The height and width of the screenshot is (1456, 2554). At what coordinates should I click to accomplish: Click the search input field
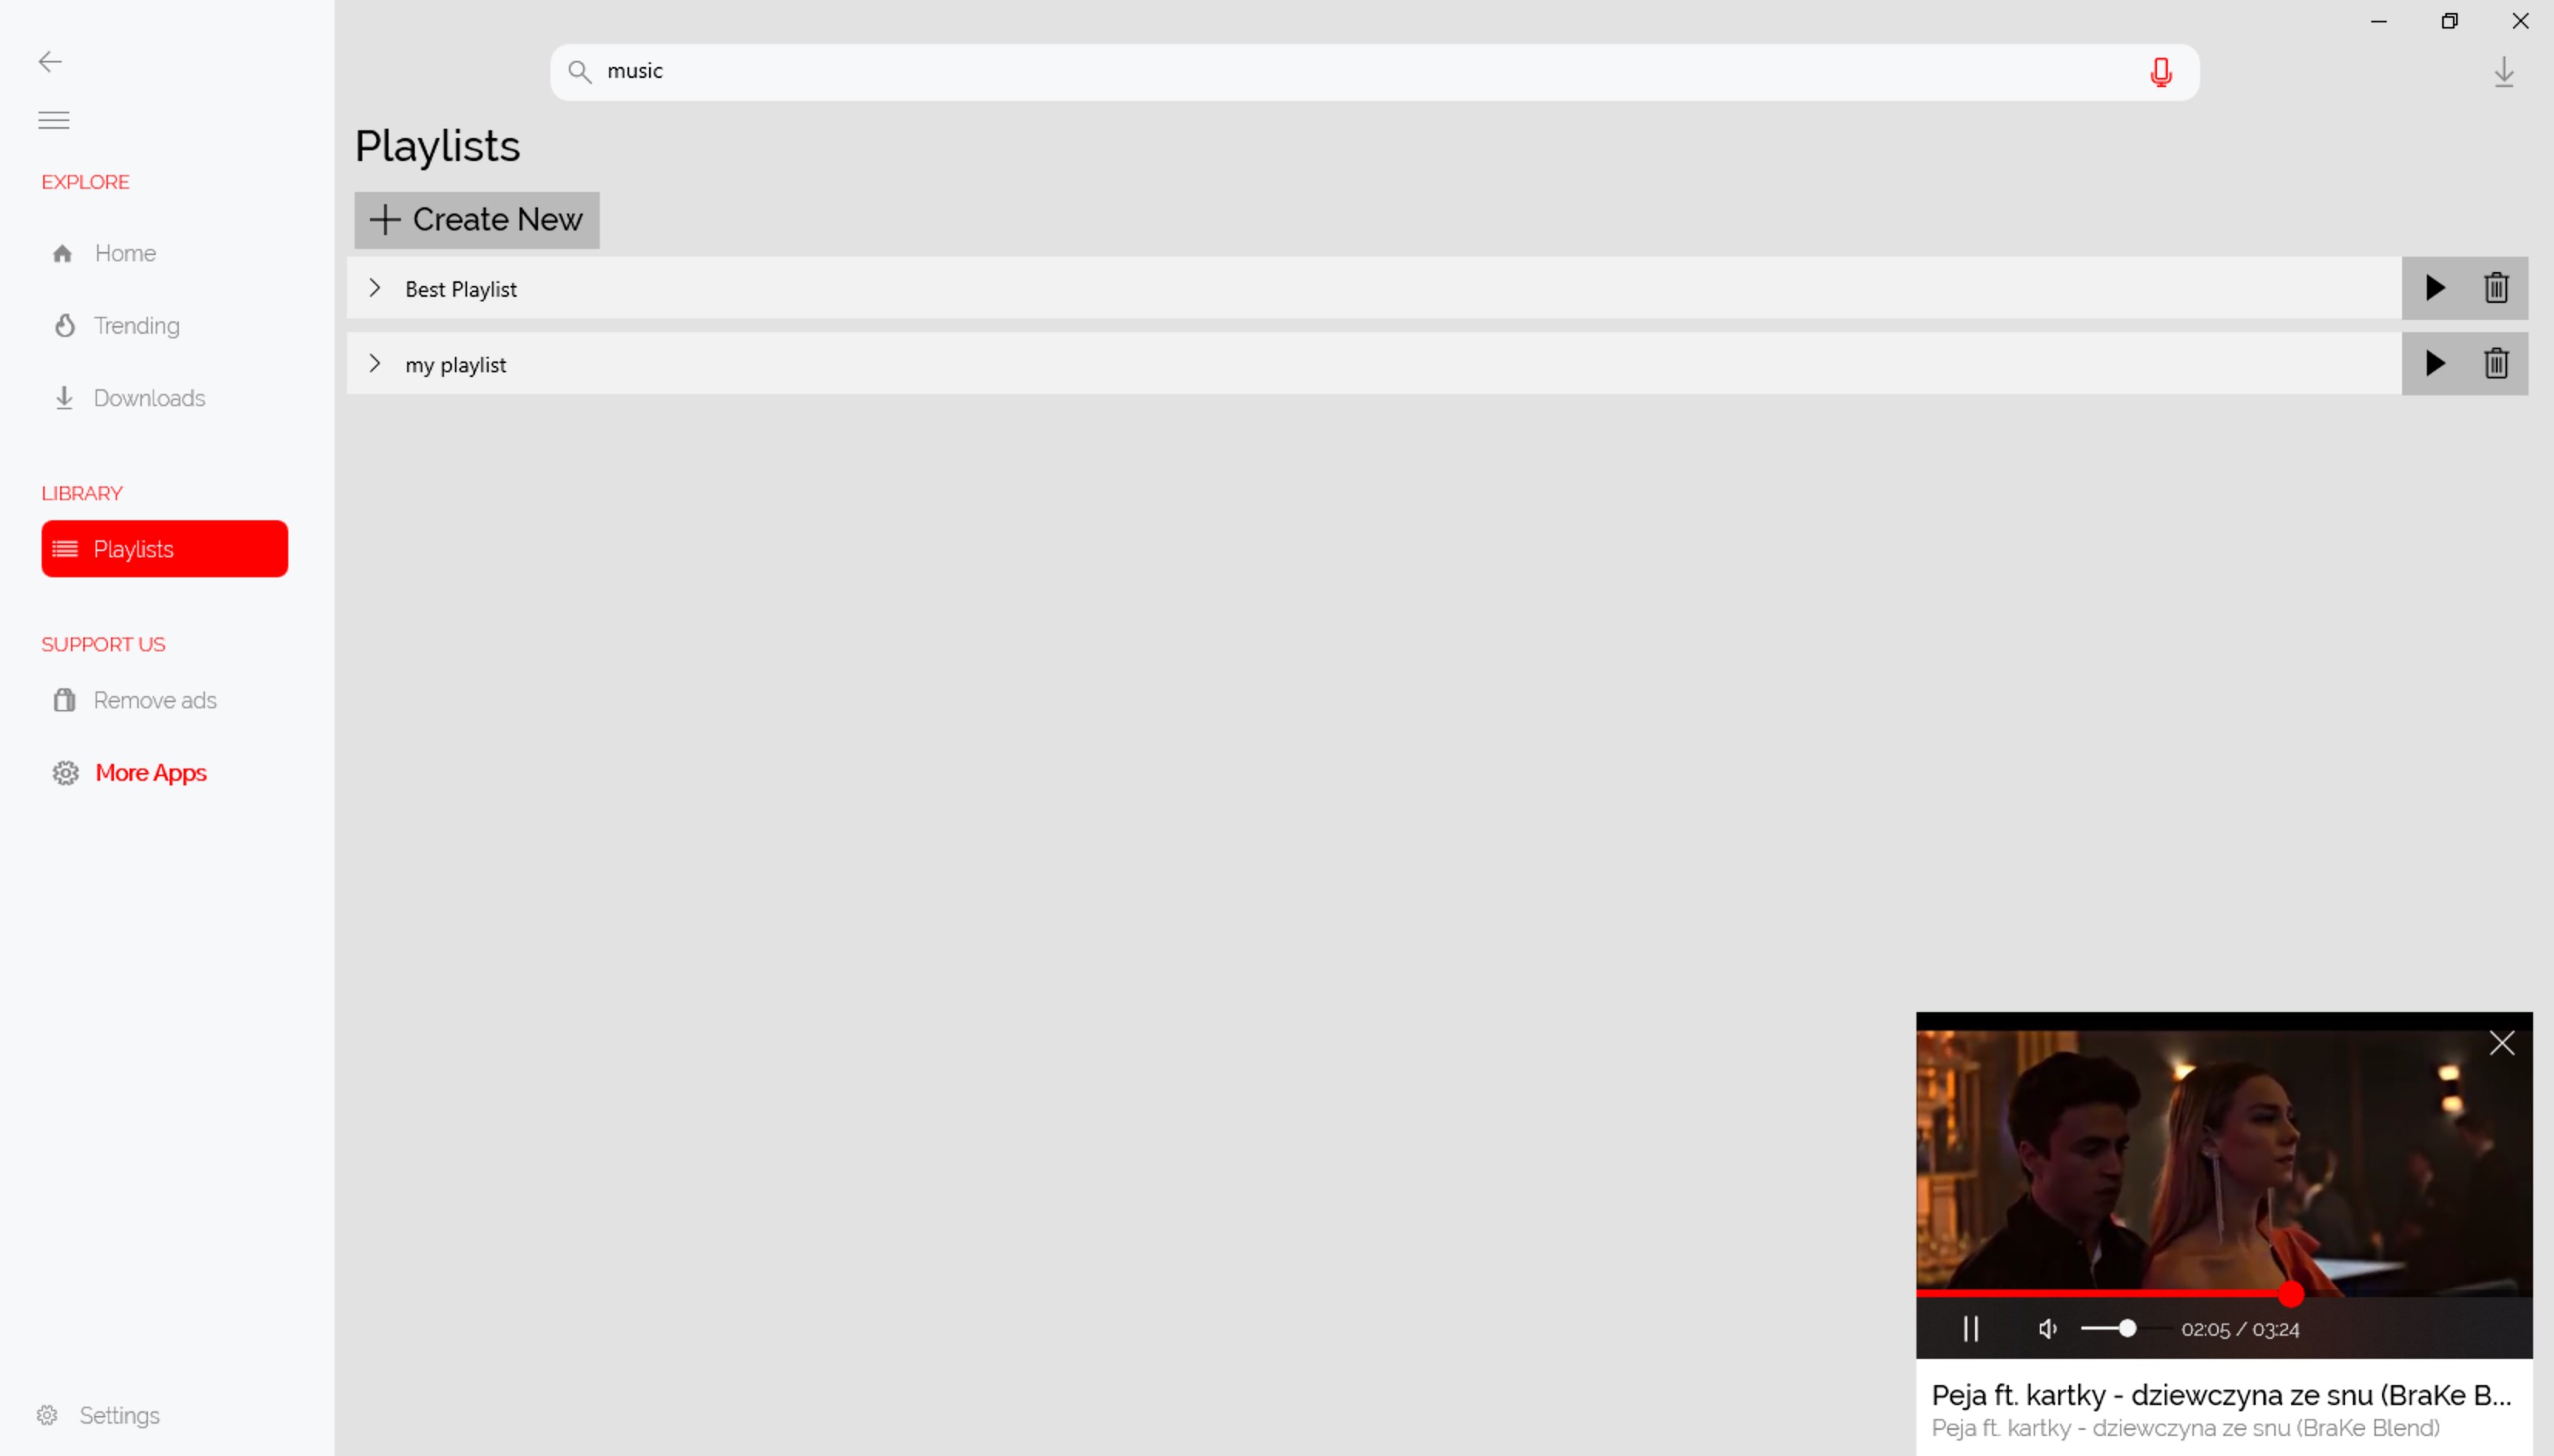tap(1374, 70)
